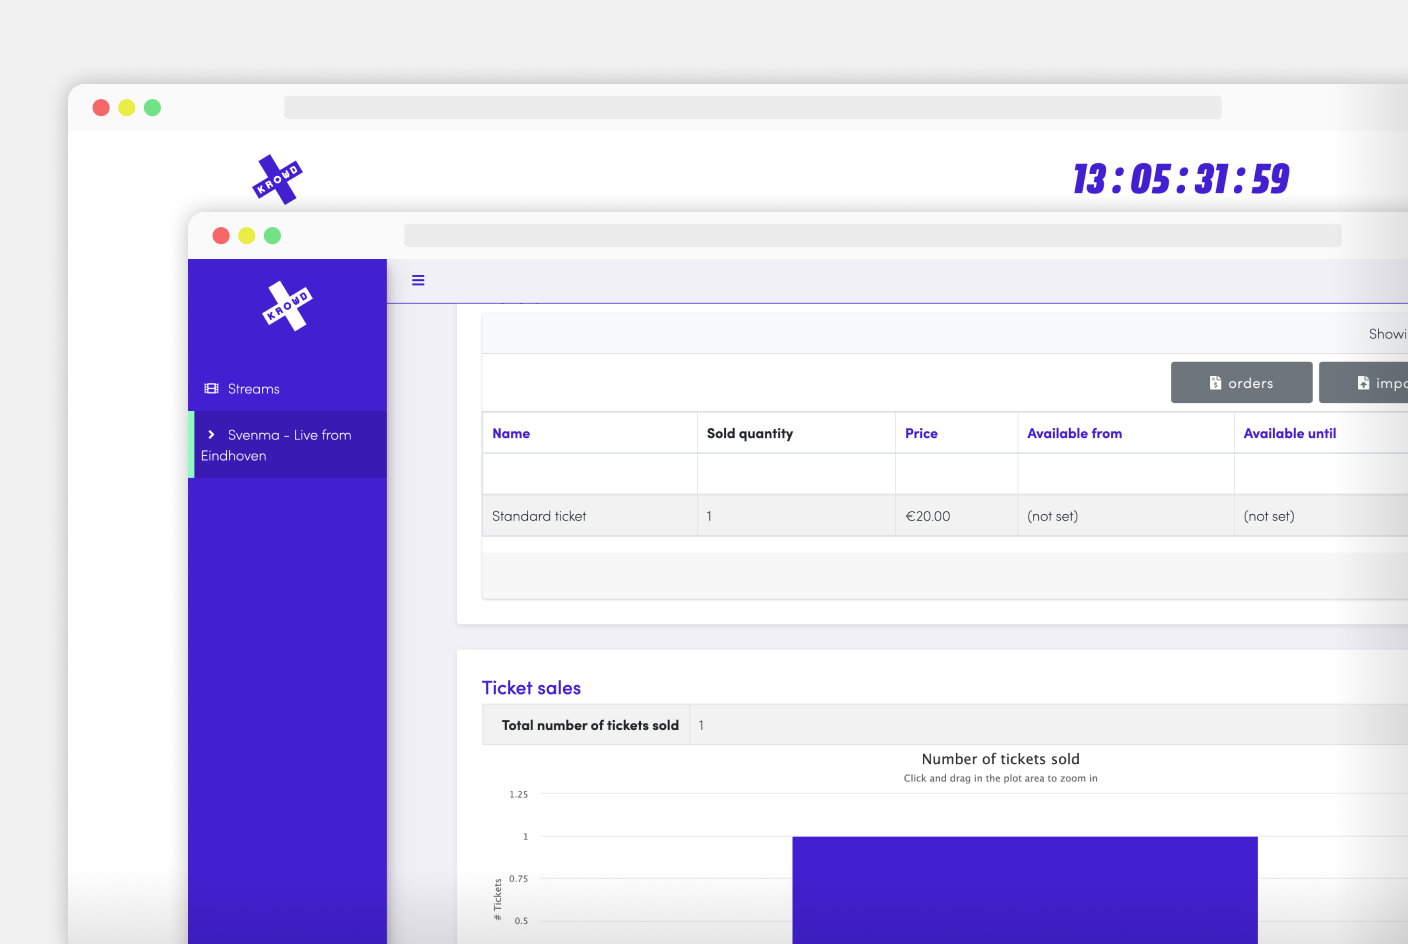Image resolution: width=1408 pixels, height=944 pixels.
Task: Click the "1.25" y-axis label
Action: coord(518,794)
